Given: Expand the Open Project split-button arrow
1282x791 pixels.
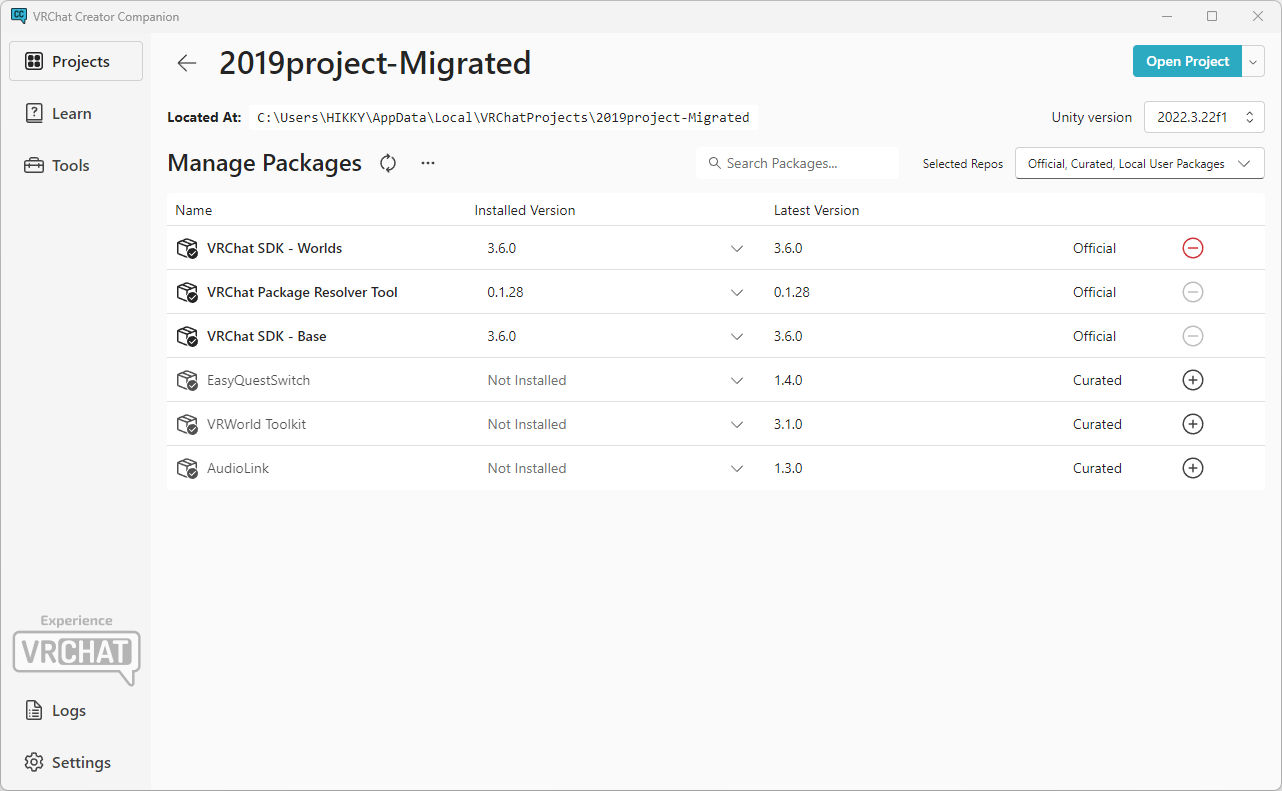Looking at the screenshot, I should 1254,61.
